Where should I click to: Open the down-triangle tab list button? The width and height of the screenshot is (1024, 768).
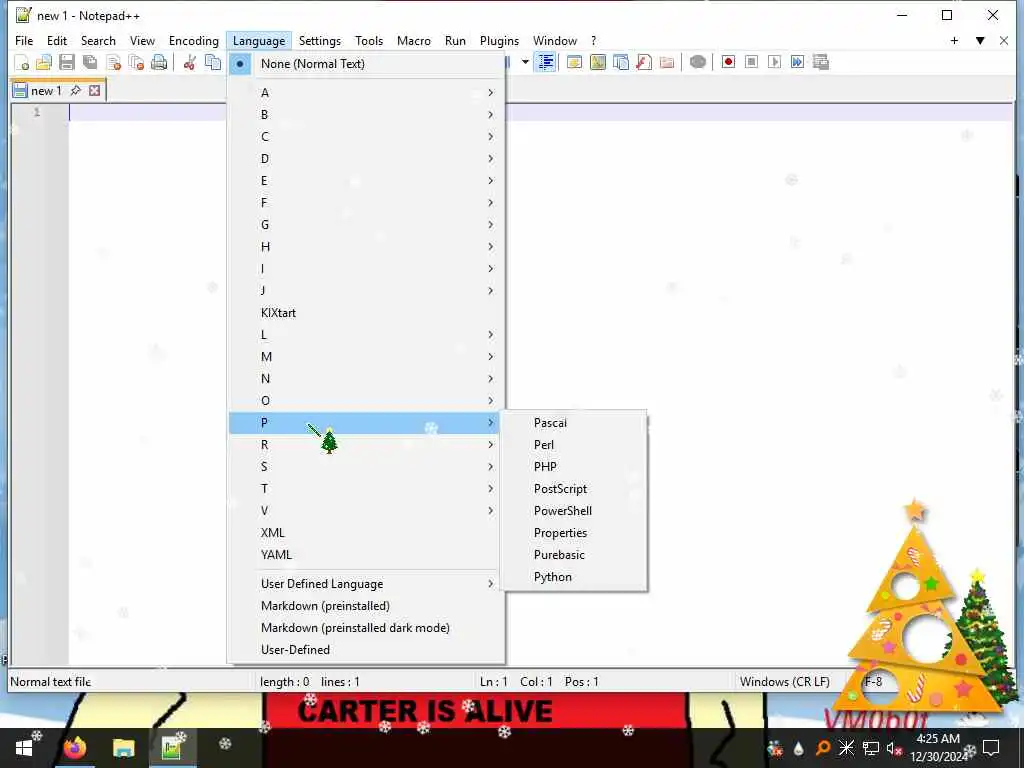click(x=980, y=40)
